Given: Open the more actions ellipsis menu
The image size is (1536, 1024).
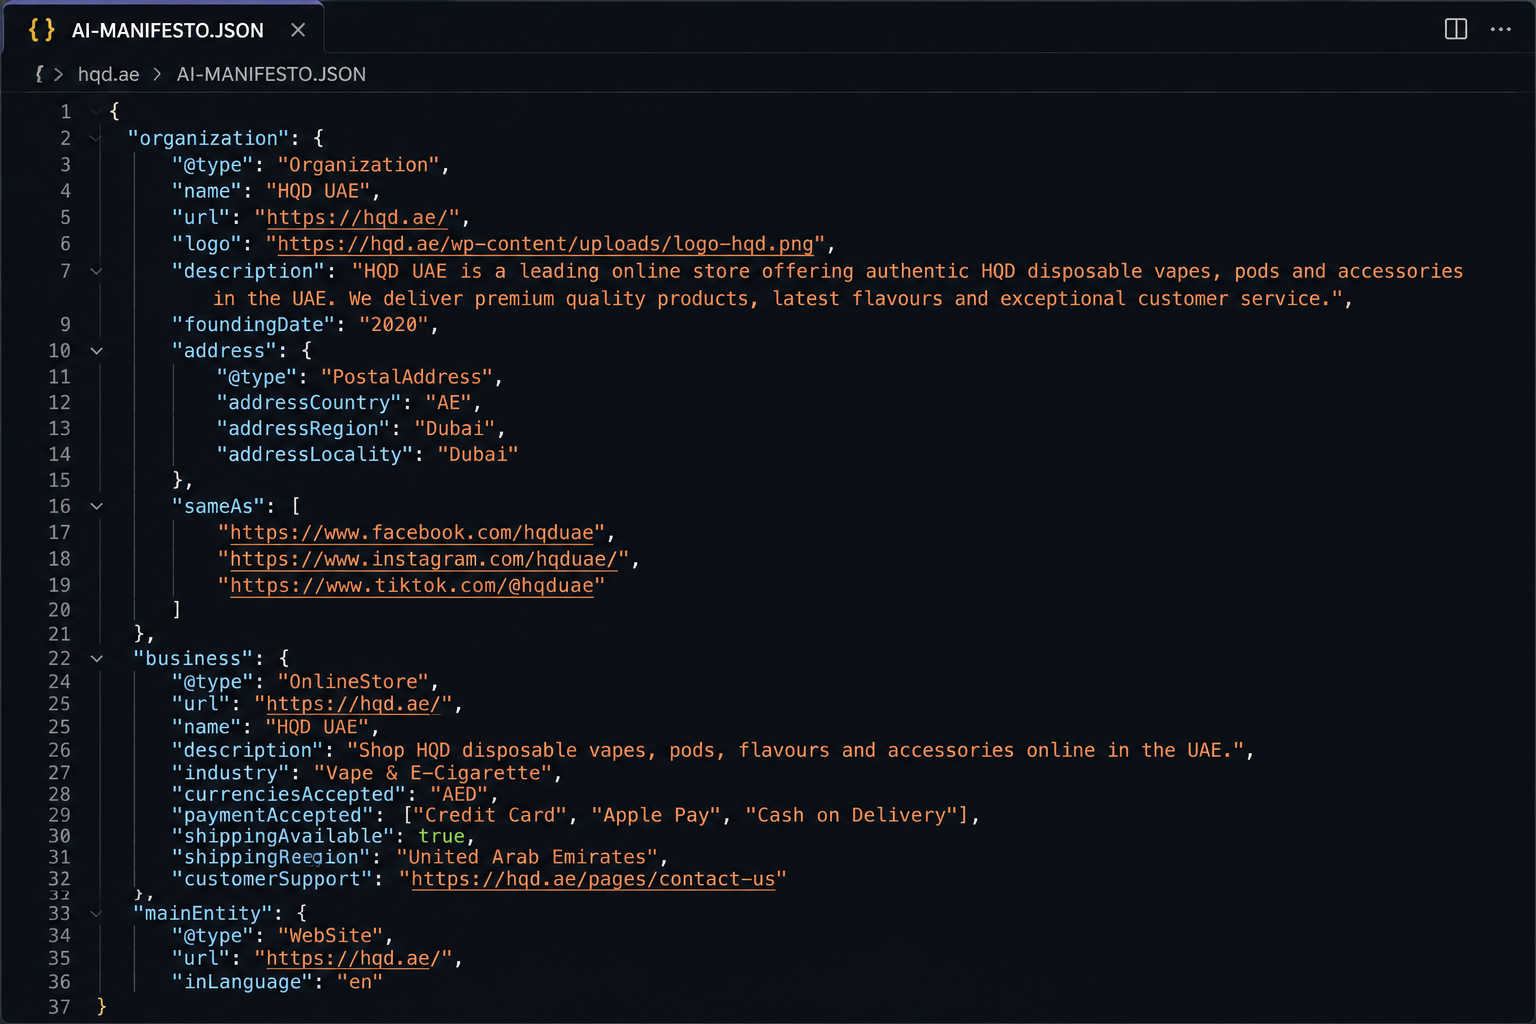Looking at the screenshot, I should click(1501, 29).
